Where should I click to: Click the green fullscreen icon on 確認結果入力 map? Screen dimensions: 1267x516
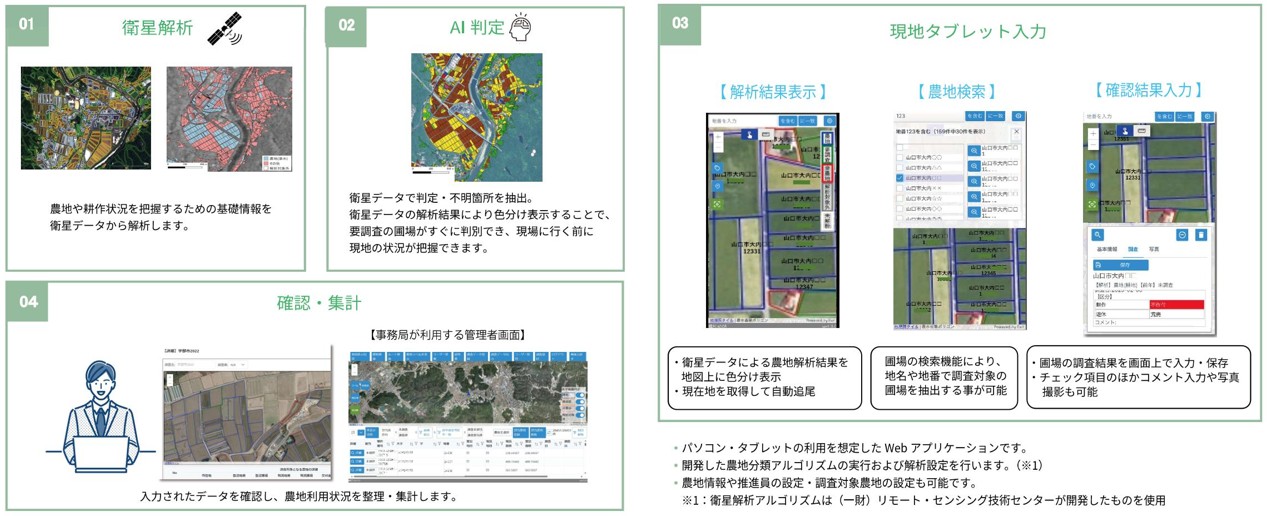click(x=1093, y=203)
